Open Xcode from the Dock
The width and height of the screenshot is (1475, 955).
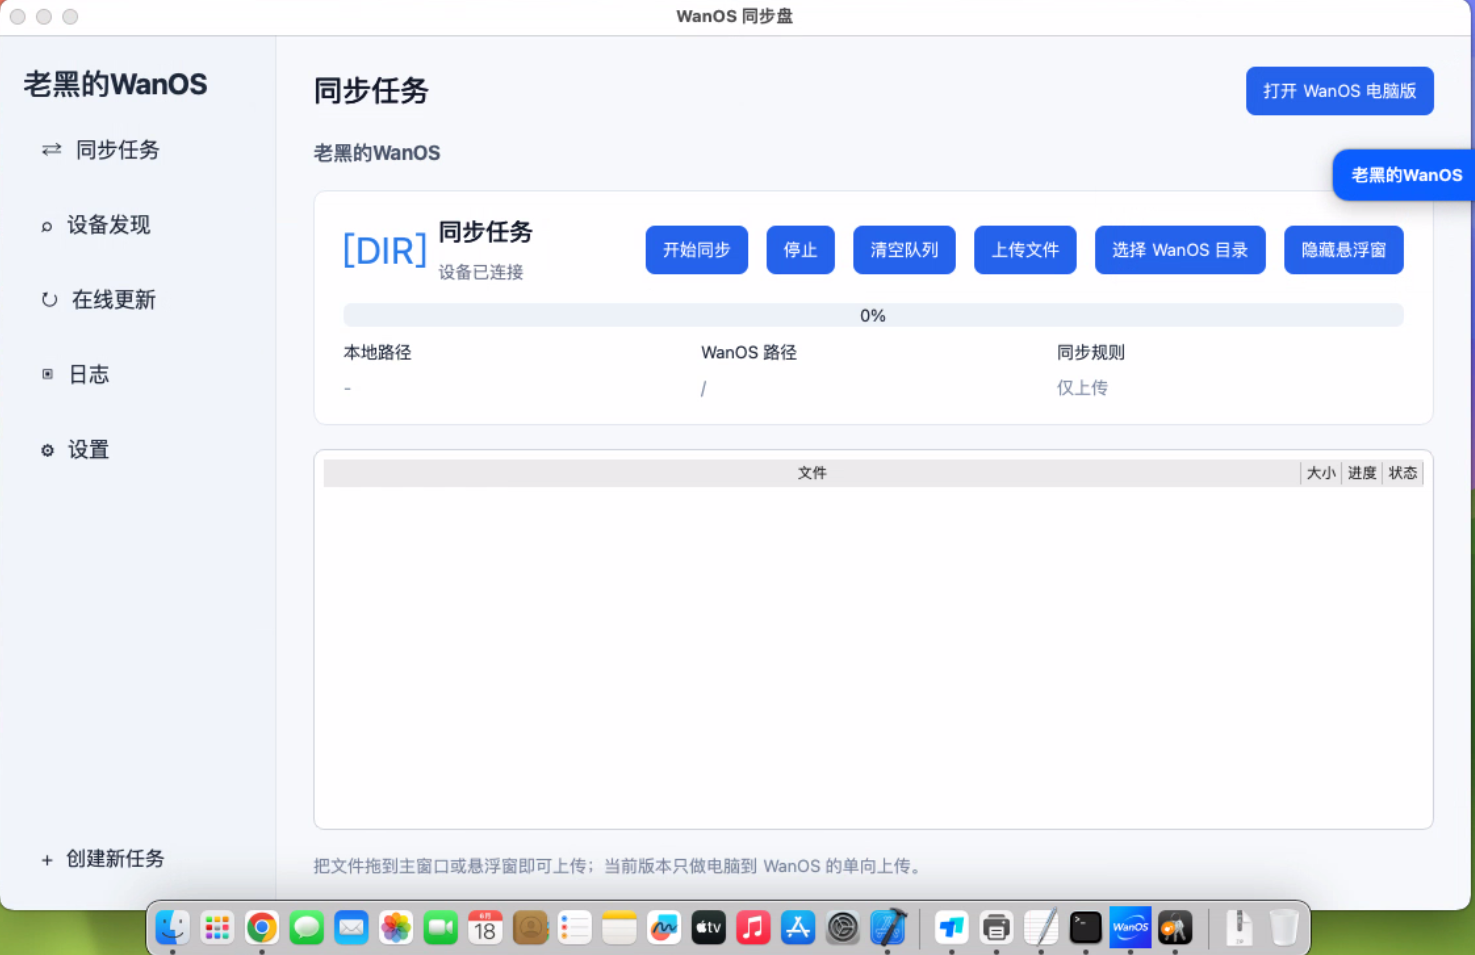[888, 928]
